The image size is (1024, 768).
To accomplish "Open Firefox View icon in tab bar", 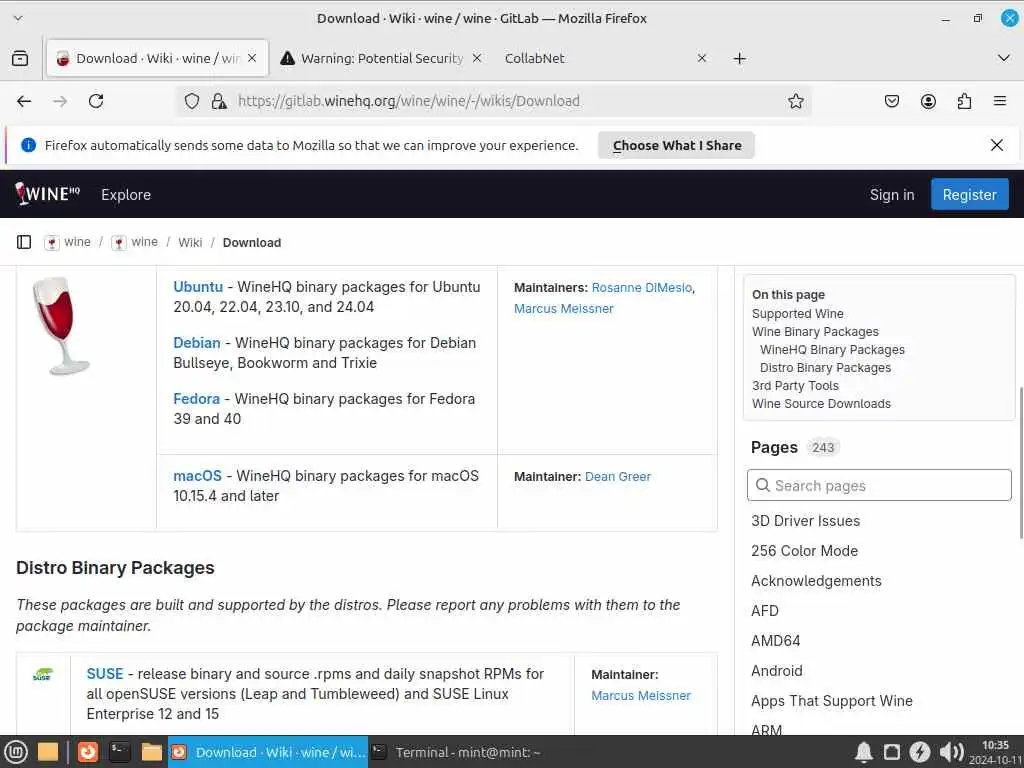I will tap(20, 58).
